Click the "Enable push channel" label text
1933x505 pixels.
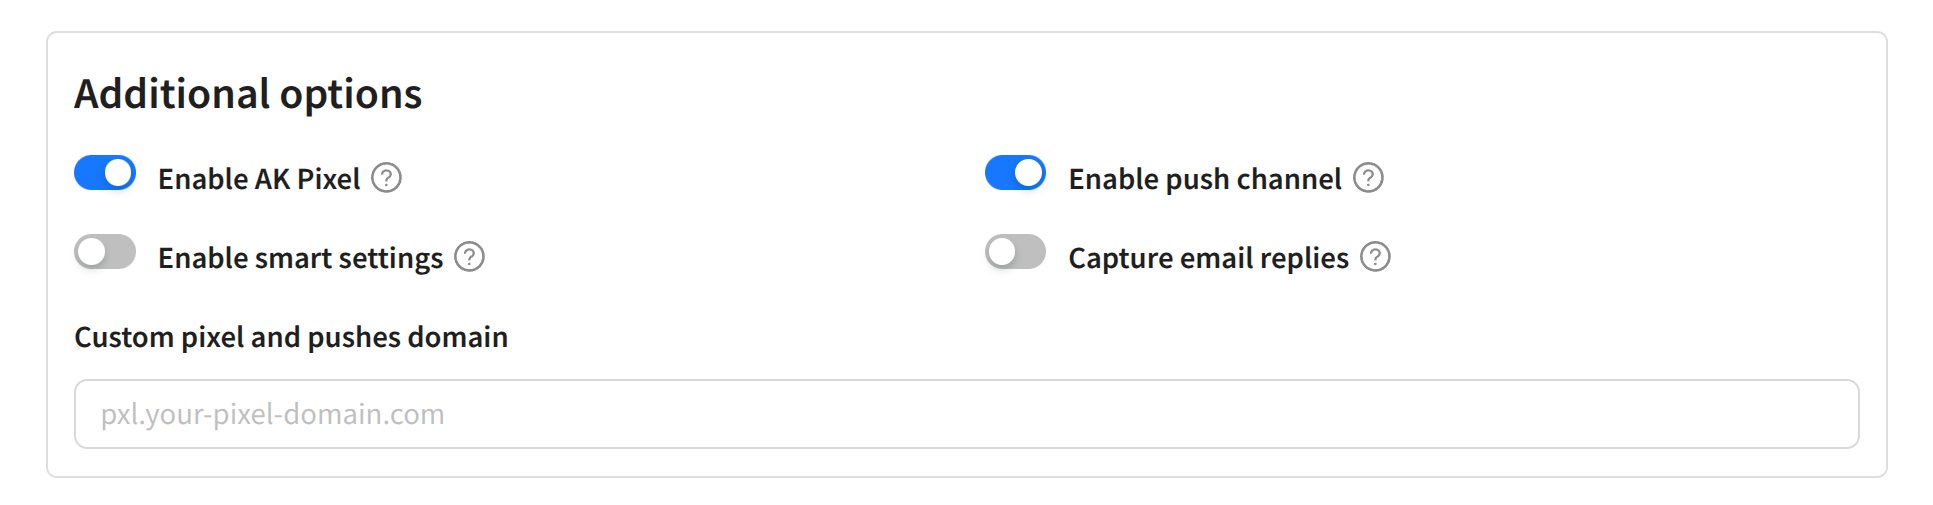coord(1204,179)
